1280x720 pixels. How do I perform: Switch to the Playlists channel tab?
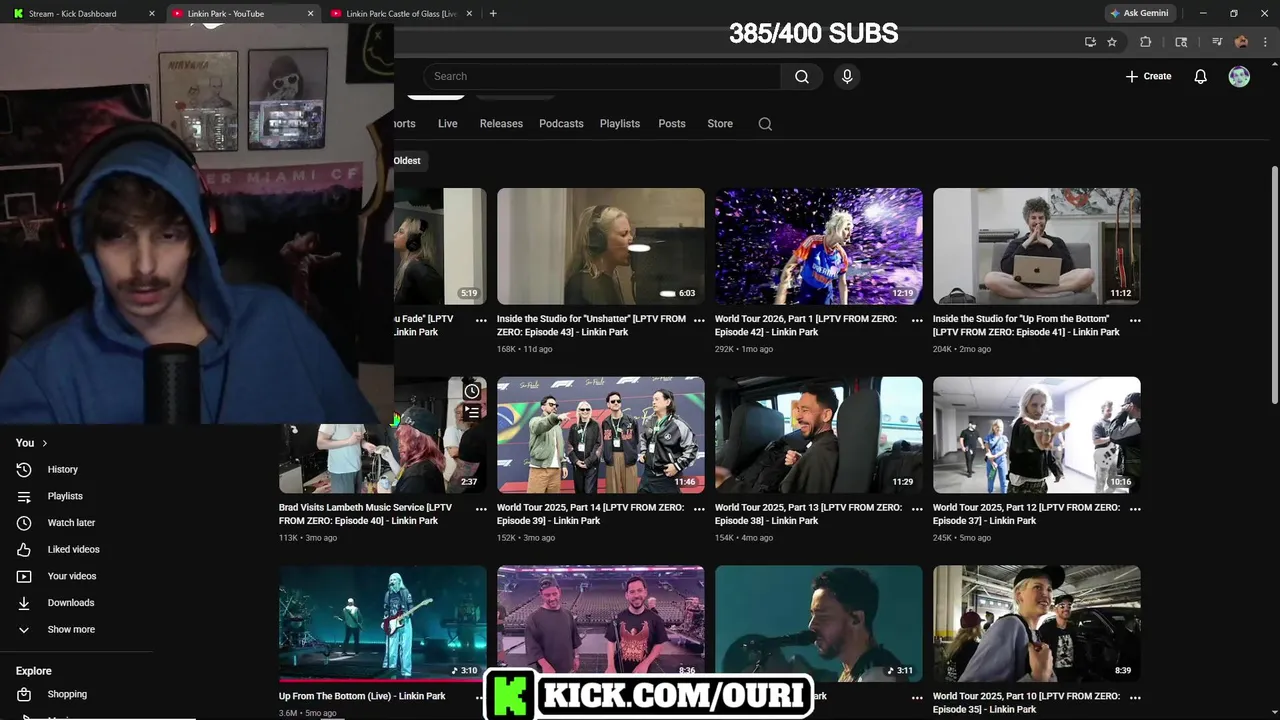coord(620,124)
